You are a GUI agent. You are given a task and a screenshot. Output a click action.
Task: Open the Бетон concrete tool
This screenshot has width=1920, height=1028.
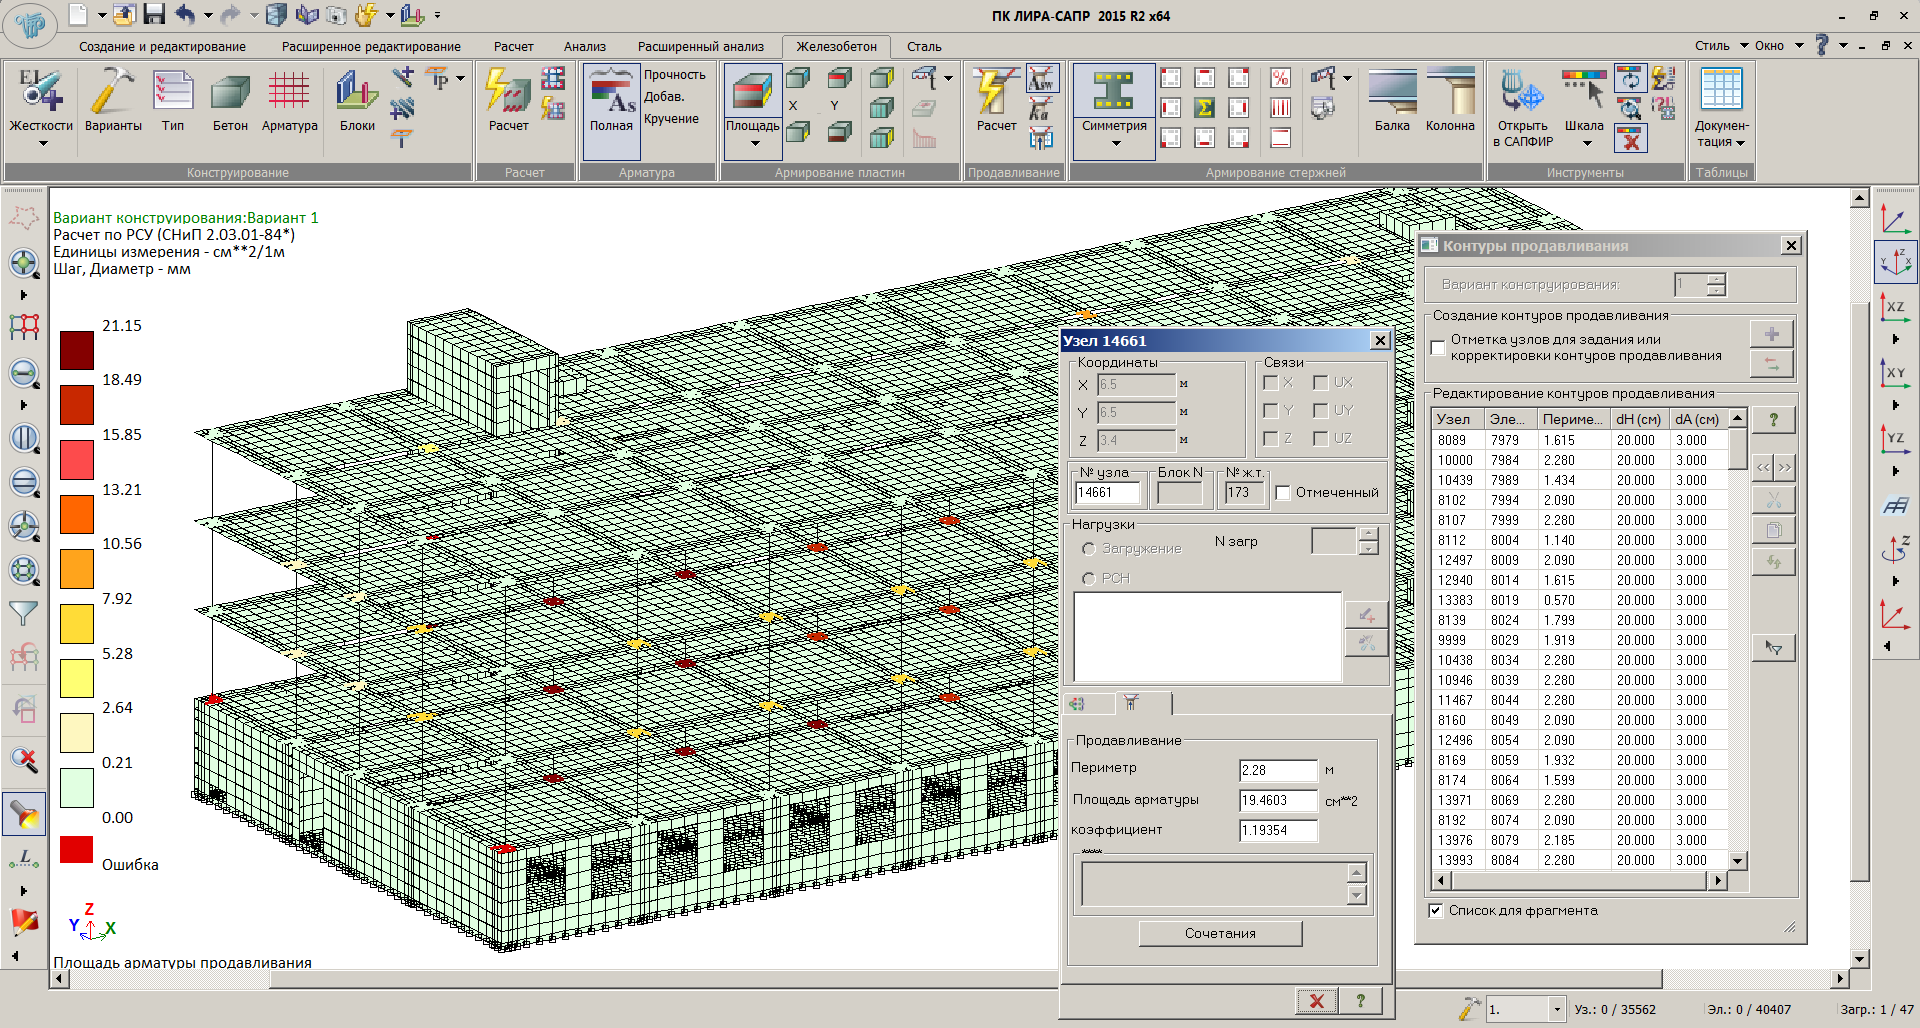point(230,92)
